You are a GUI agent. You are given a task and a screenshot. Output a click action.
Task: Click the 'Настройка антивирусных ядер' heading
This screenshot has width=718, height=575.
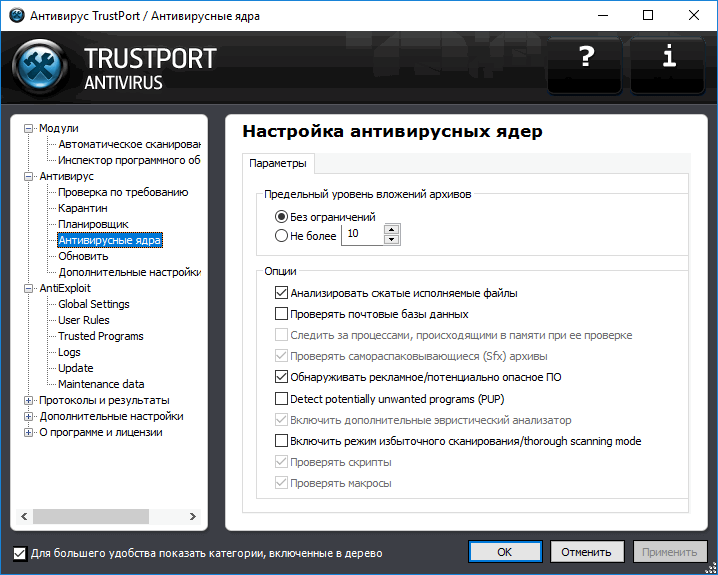click(x=392, y=131)
